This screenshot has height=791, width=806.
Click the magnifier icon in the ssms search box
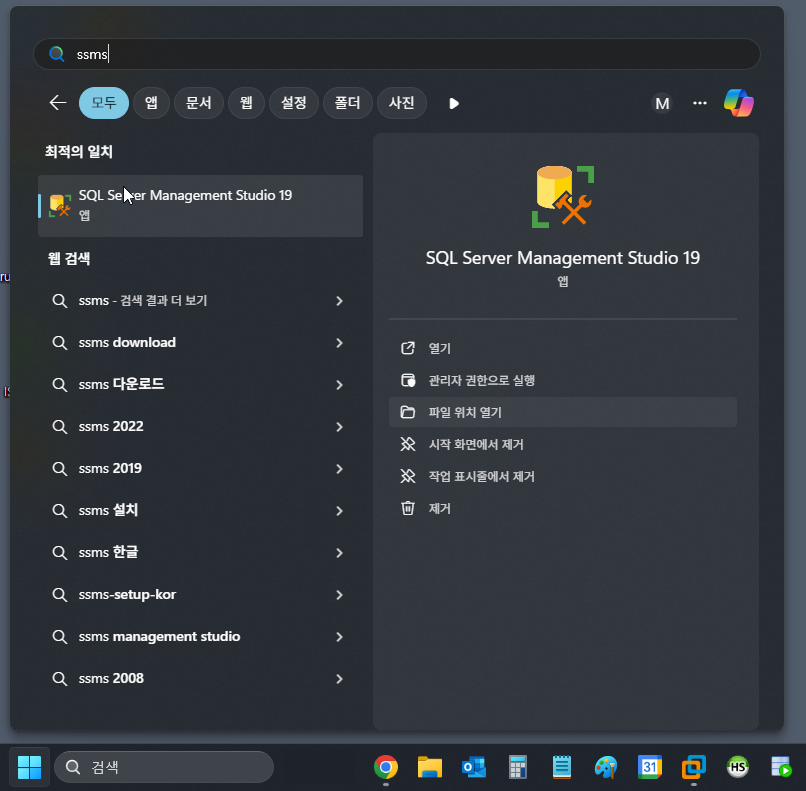tap(57, 54)
